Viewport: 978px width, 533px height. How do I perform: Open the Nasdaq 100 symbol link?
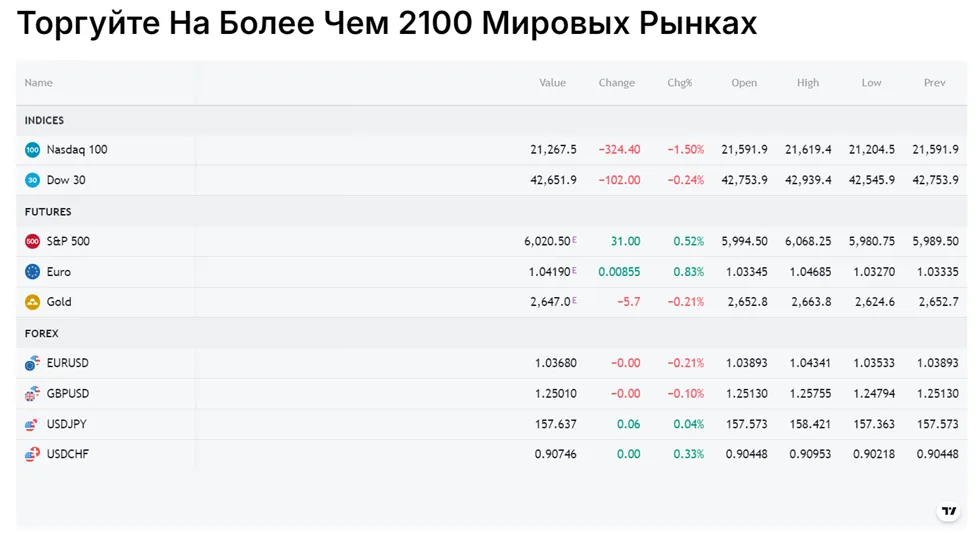pos(77,150)
